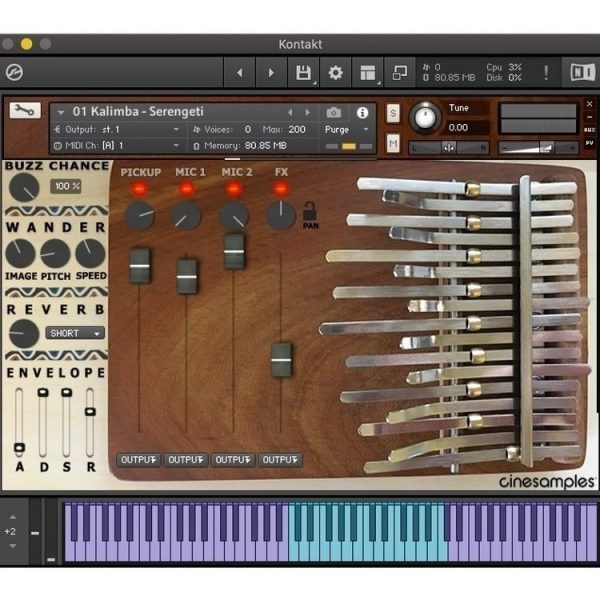This screenshot has width=600, height=600.
Task: Click the Max voices 200 value
Action: pyautogui.click(x=297, y=130)
